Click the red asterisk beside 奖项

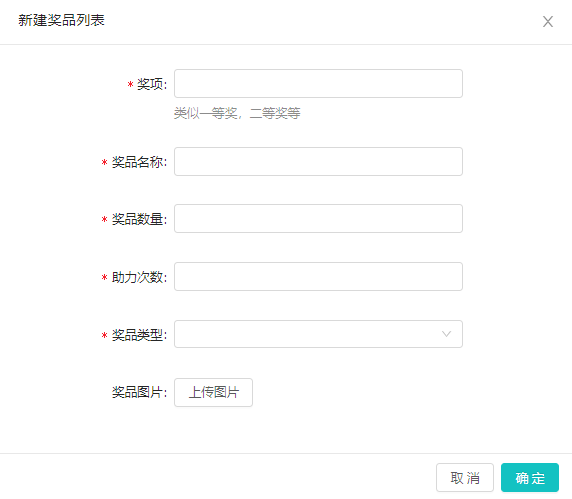tap(130, 85)
